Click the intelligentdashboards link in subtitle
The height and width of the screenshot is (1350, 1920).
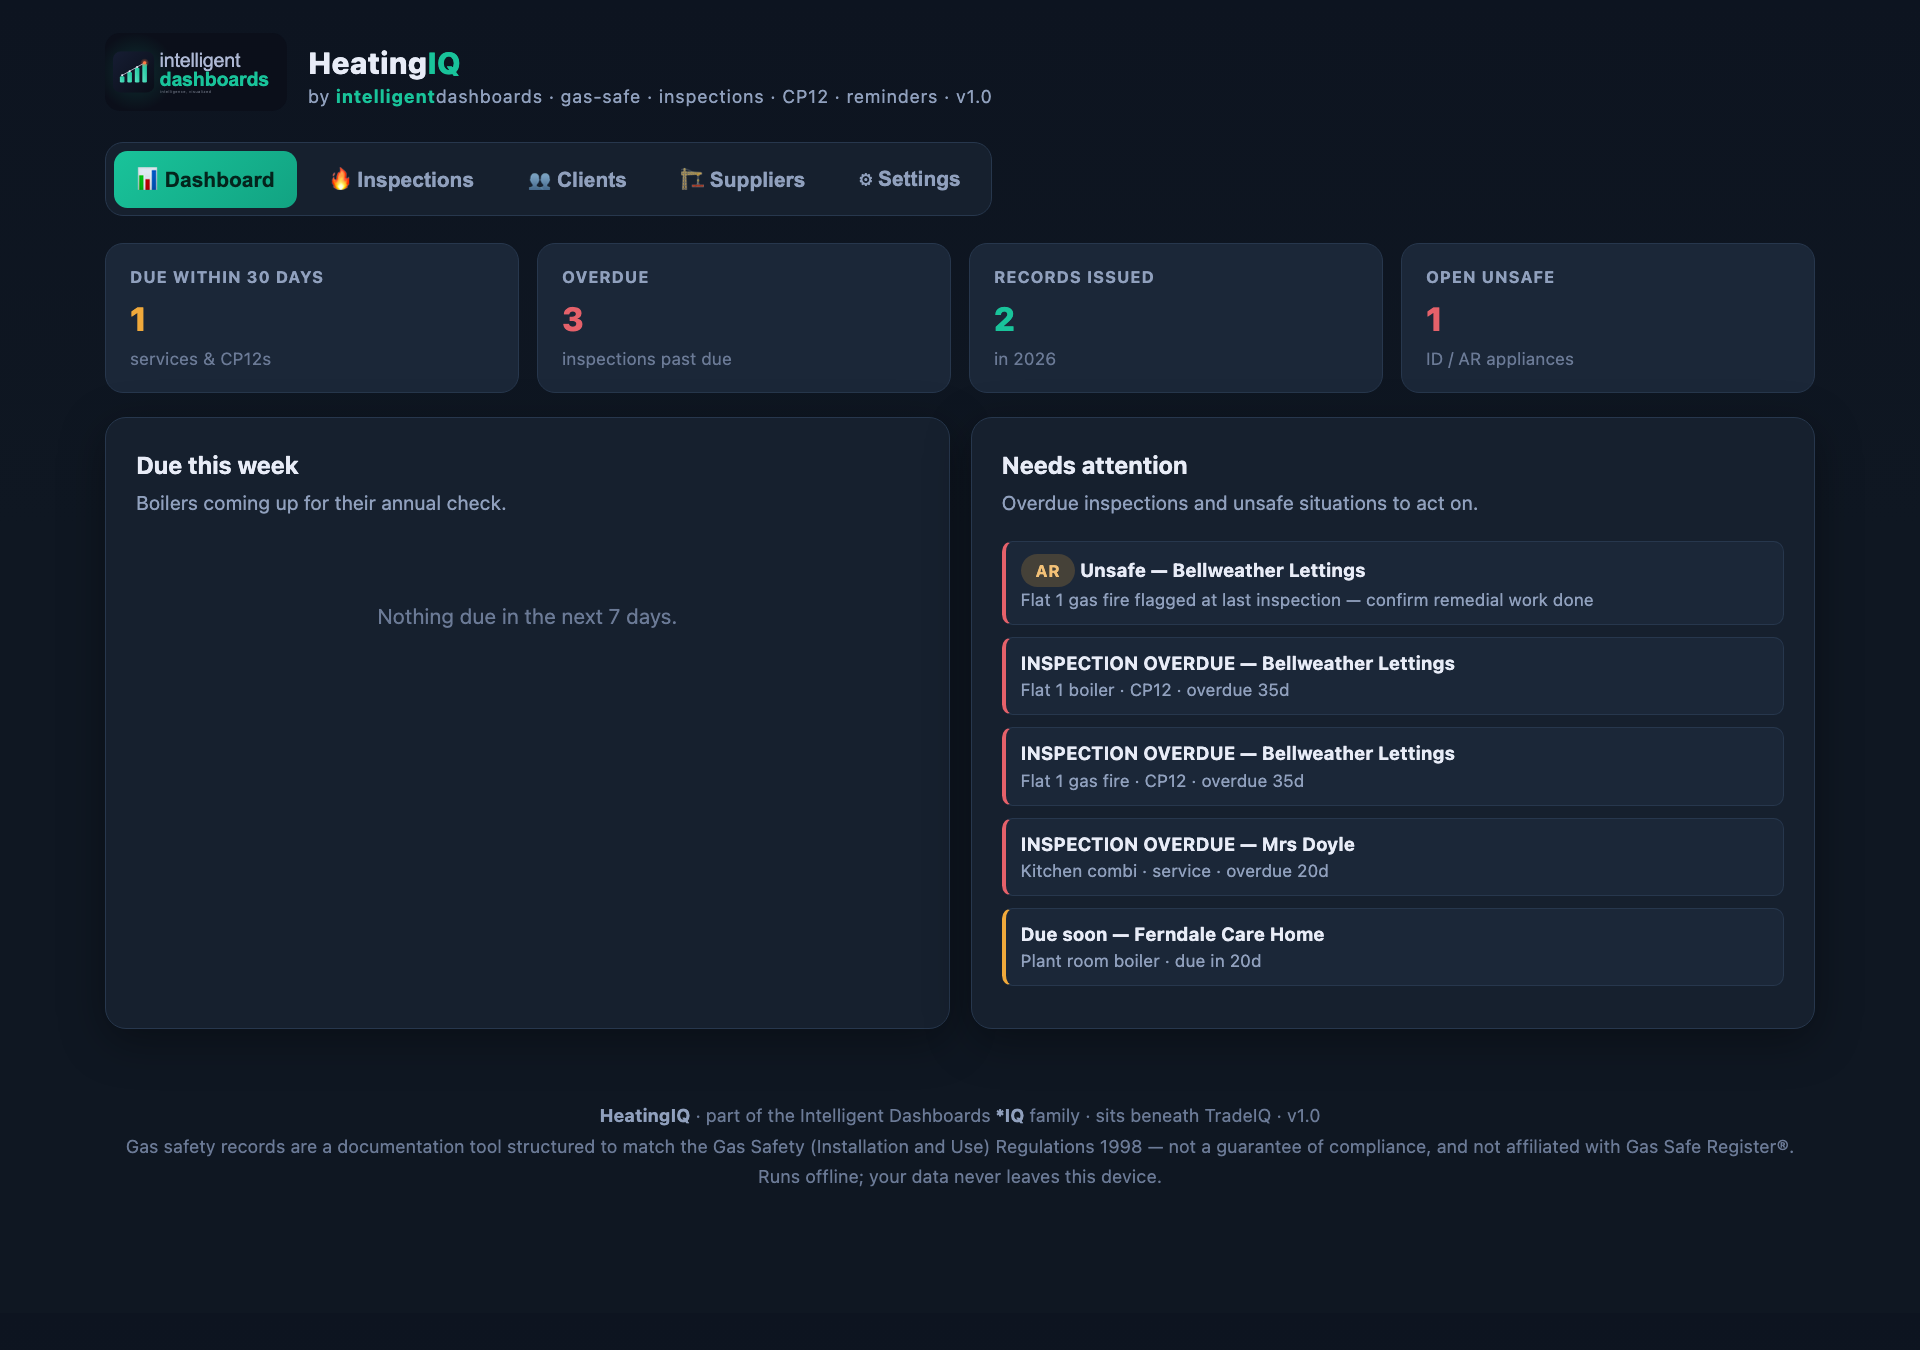[439, 97]
